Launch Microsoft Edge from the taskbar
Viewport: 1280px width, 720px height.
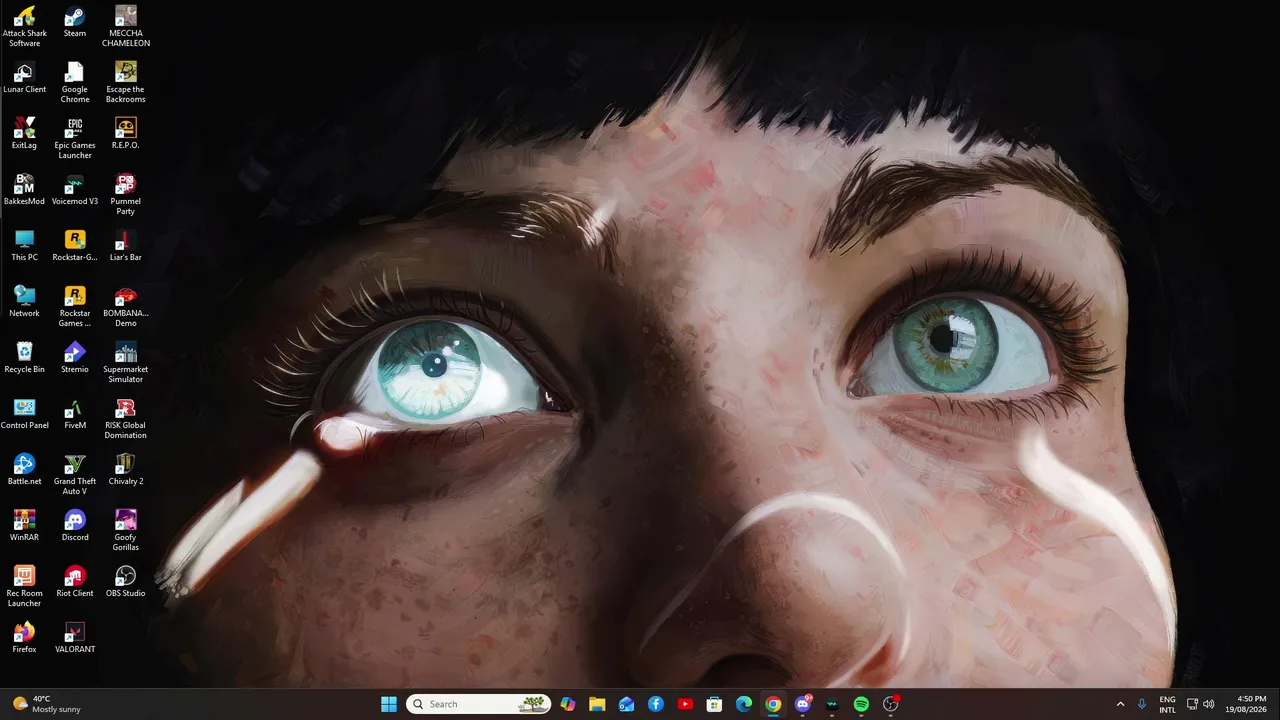coord(744,704)
